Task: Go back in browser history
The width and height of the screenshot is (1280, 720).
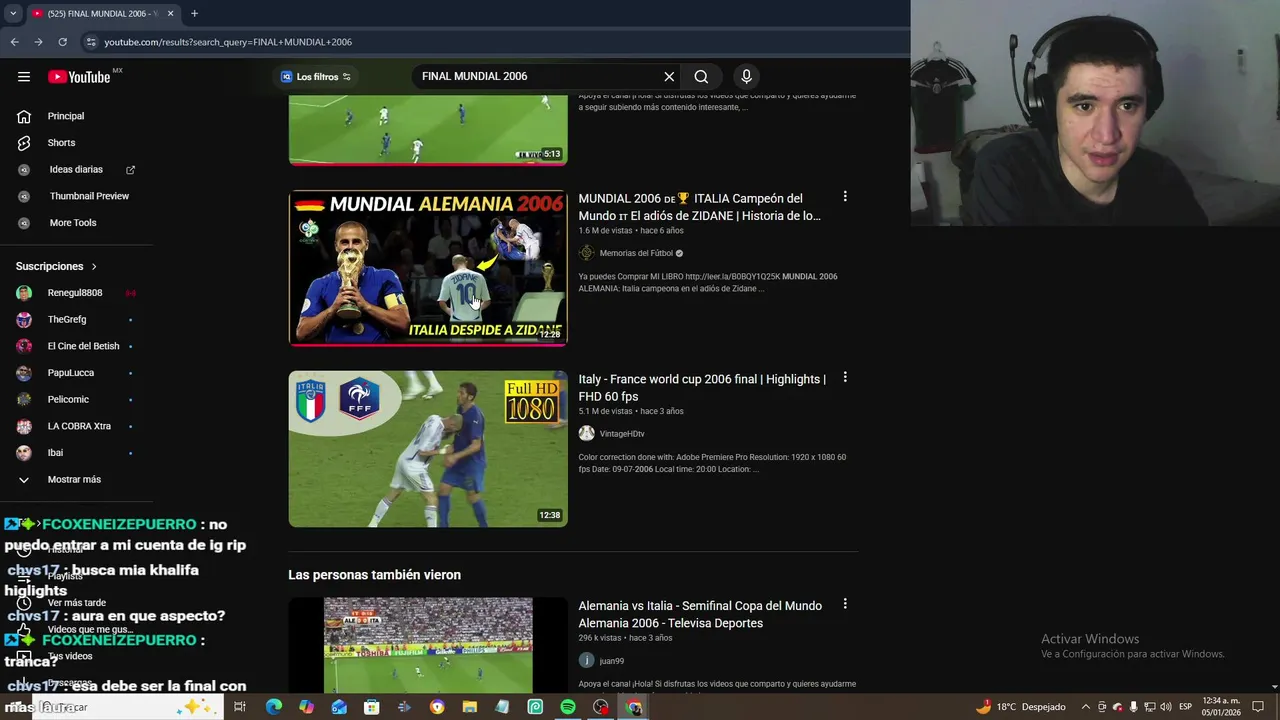Action: pyautogui.click(x=14, y=42)
